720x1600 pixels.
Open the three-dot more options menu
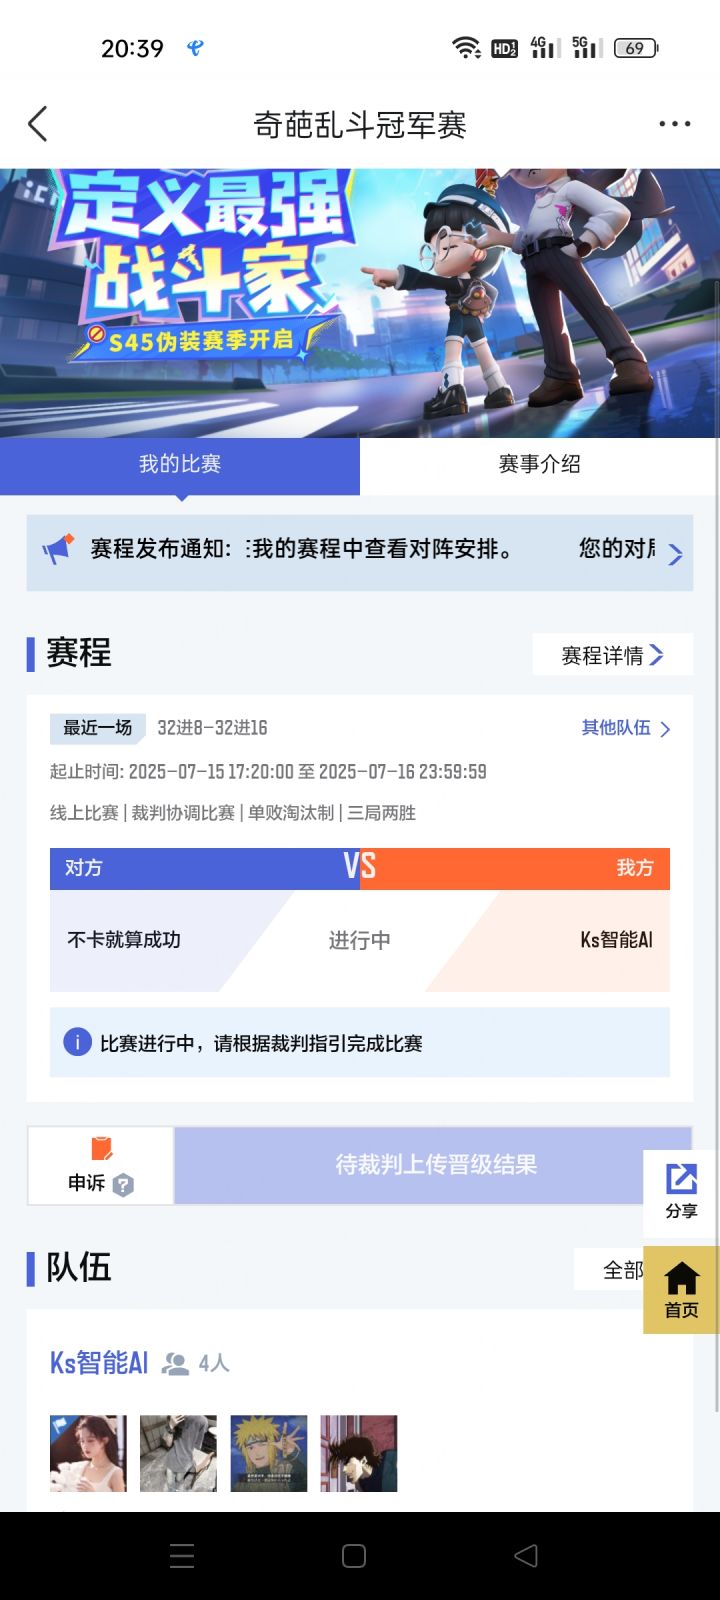coord(674,124)
